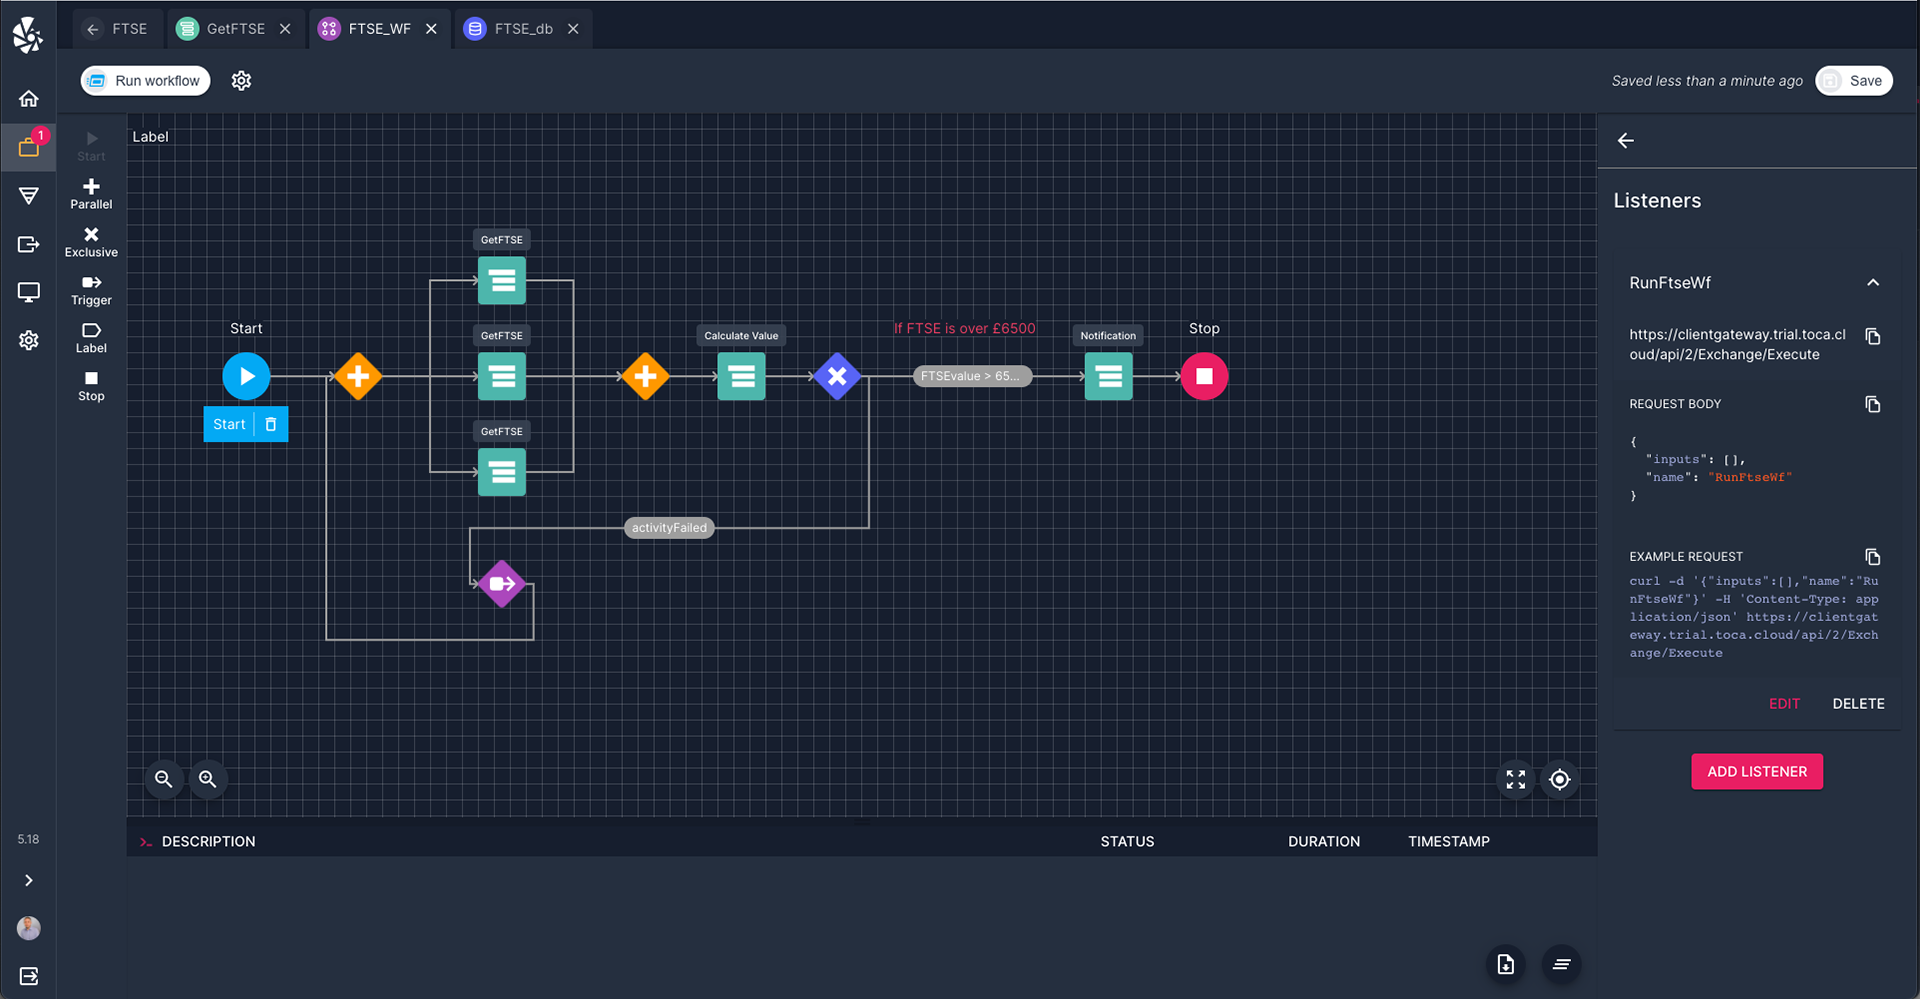Delete the Start node using the trash icon

[272, 424]
